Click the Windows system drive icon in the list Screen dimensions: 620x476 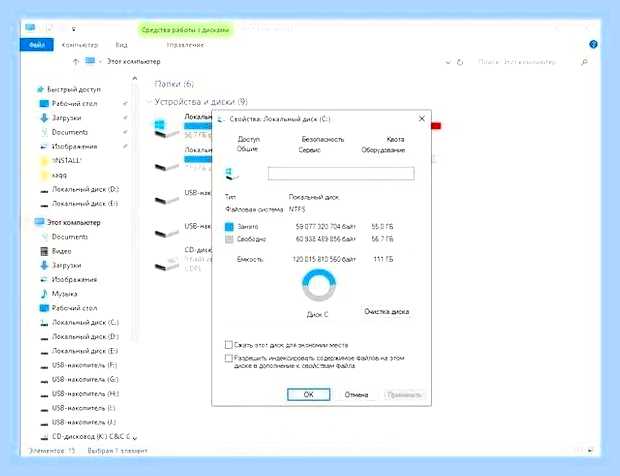point(166,129)
